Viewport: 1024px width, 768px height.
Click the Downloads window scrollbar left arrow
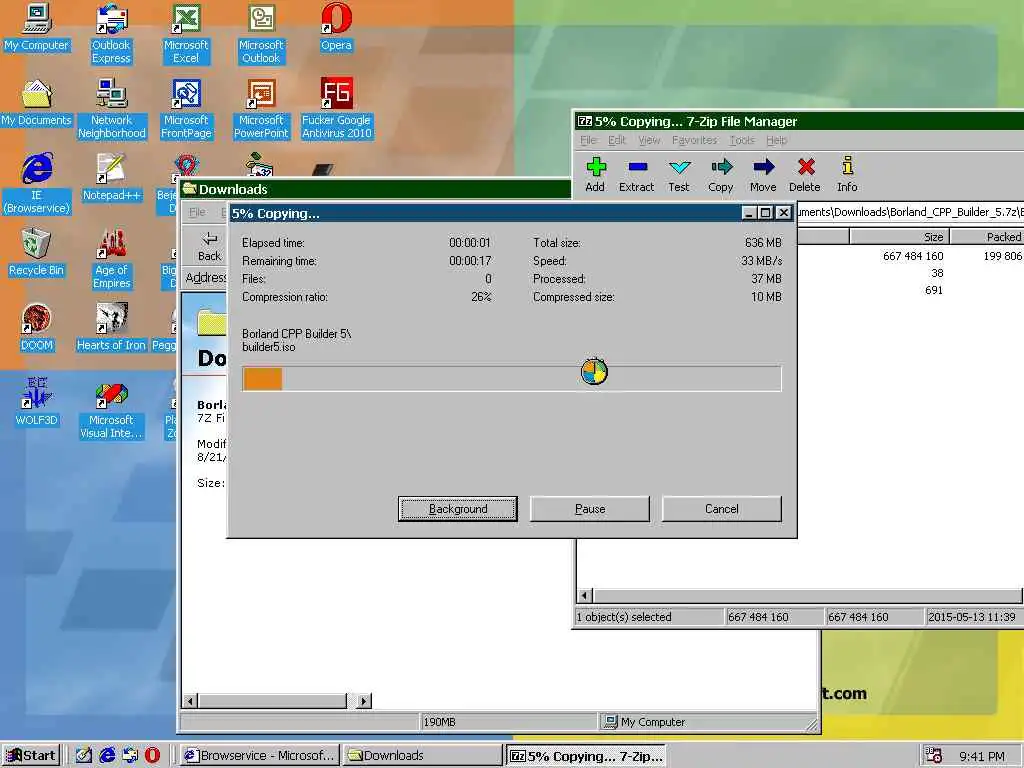[x=190, y=701]
